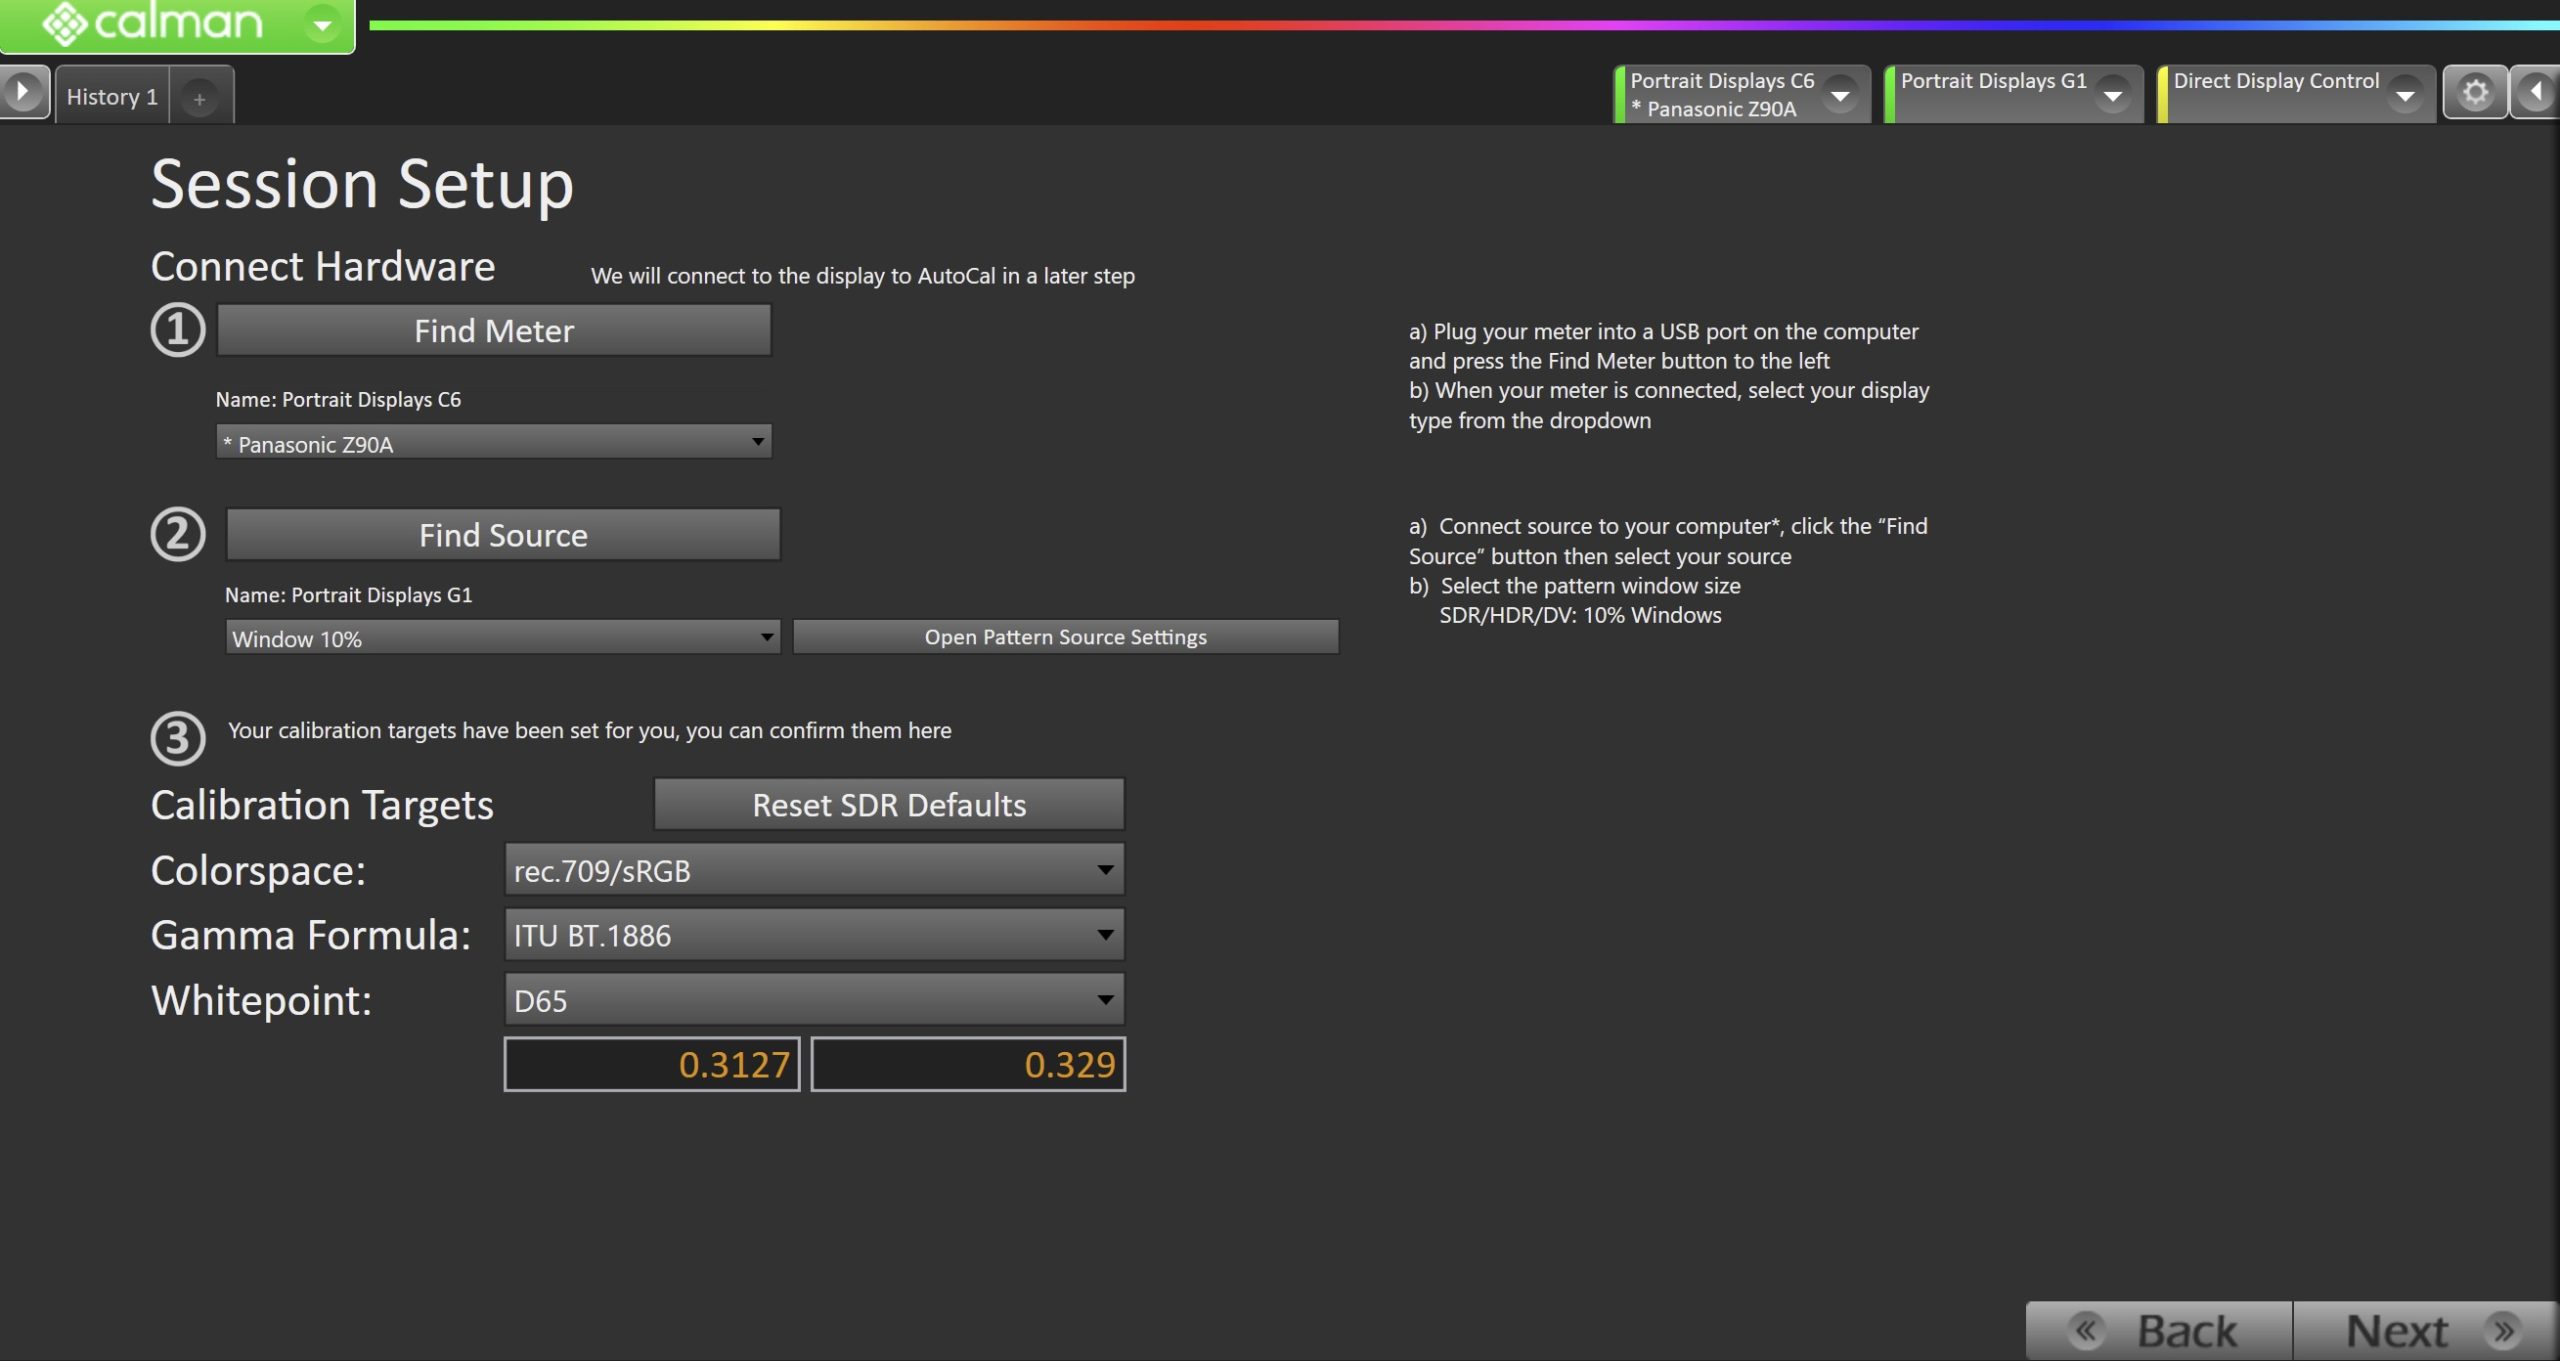
Task: Expand the Portrait Displays C6 meter arrow
Action: pos(1839,96)
